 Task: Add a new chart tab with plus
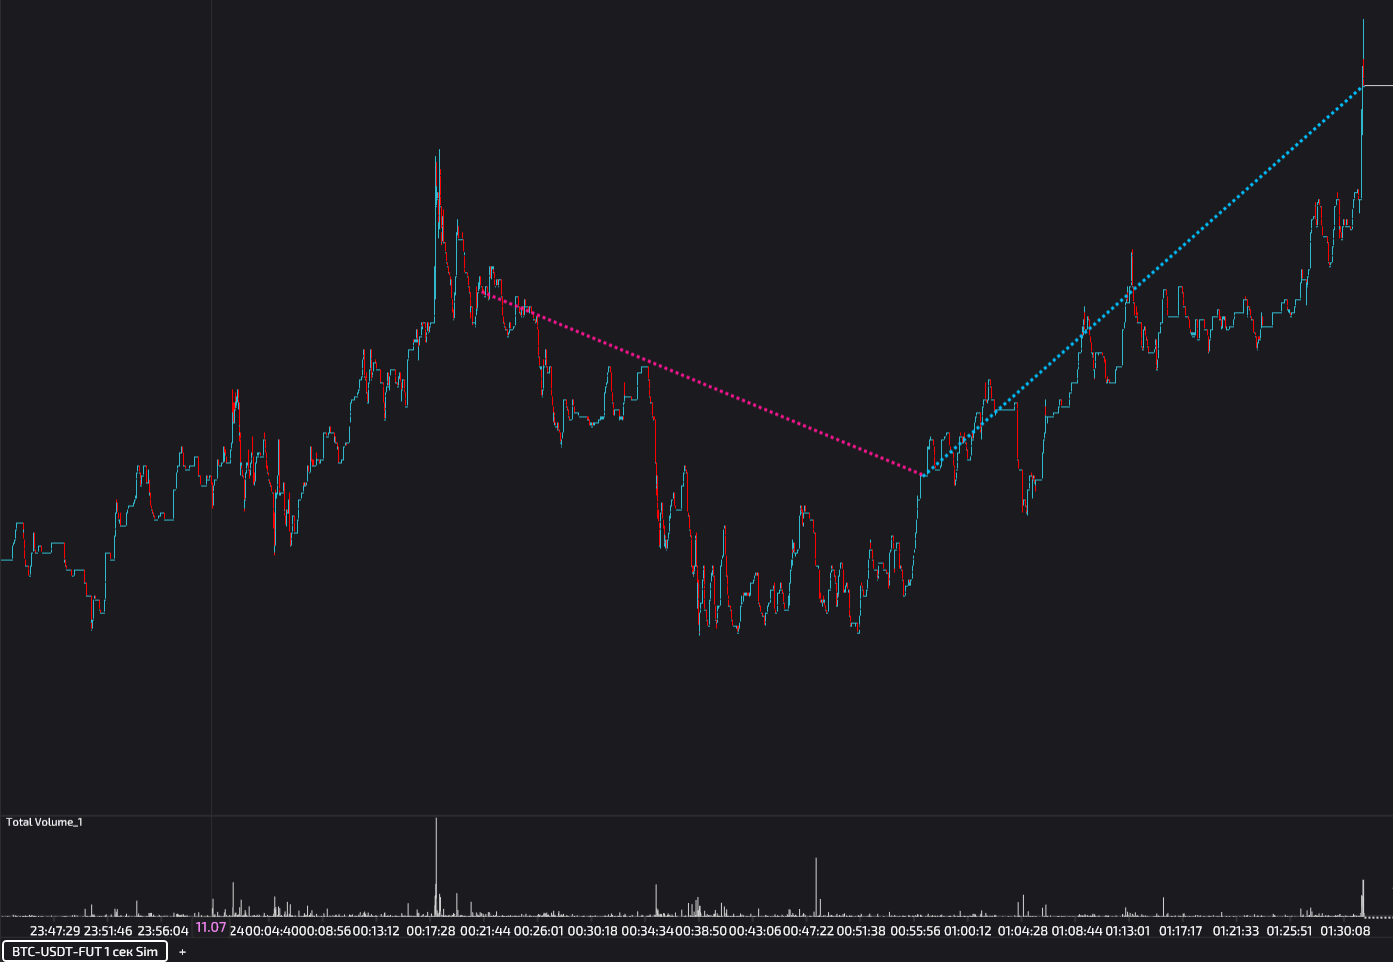point(182,951)
